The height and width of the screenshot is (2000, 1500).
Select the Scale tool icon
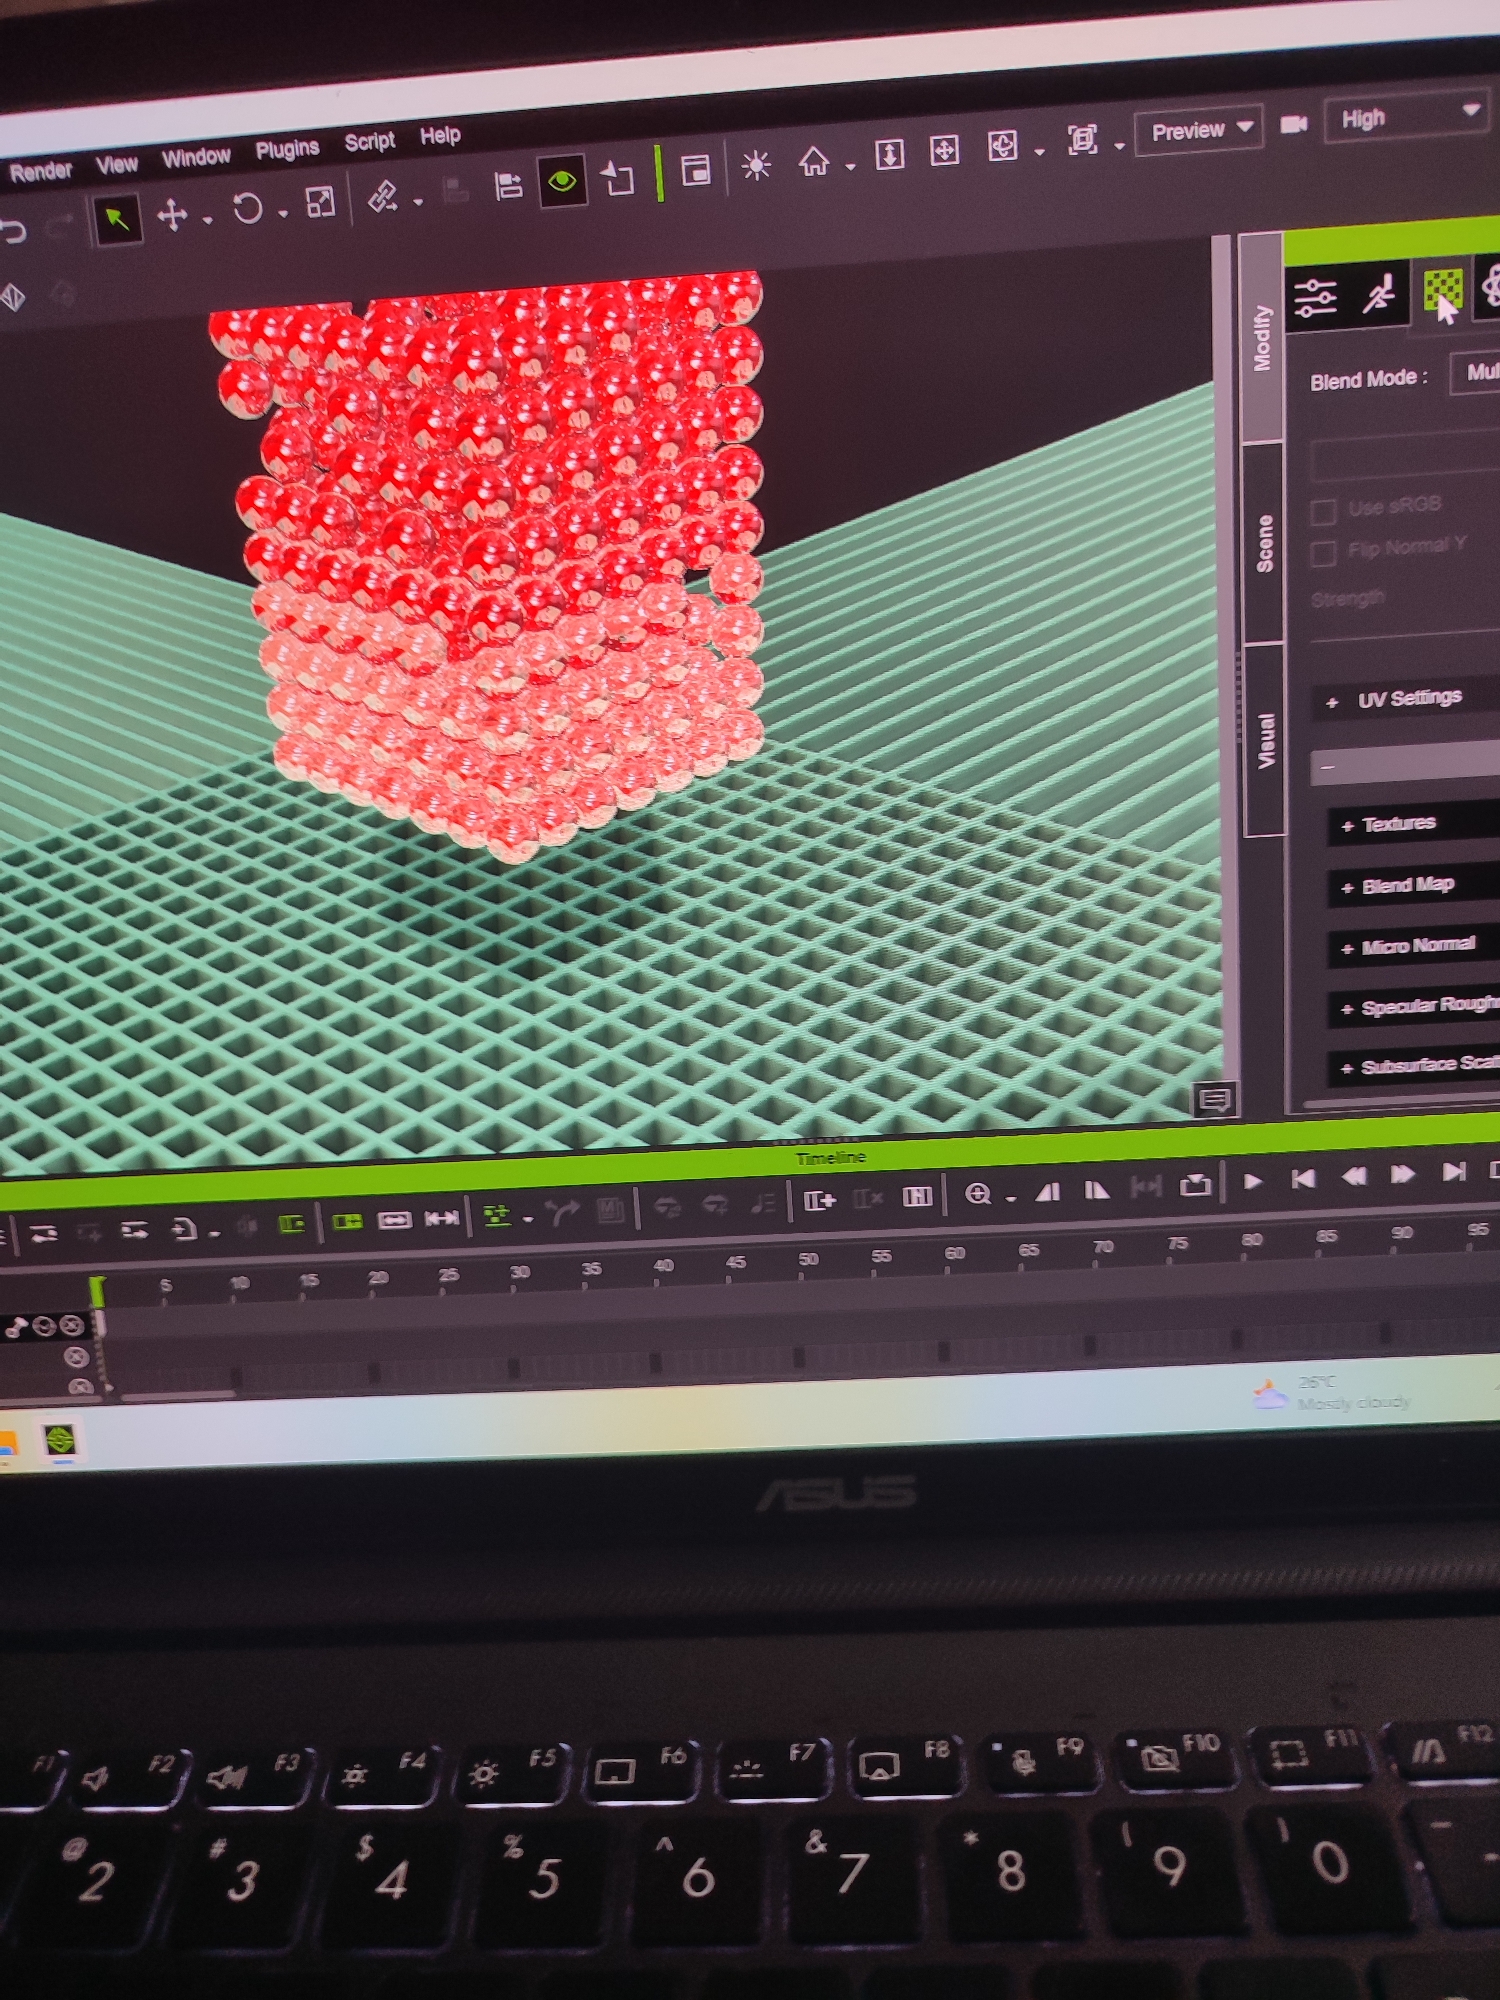[x=320, y=202]
